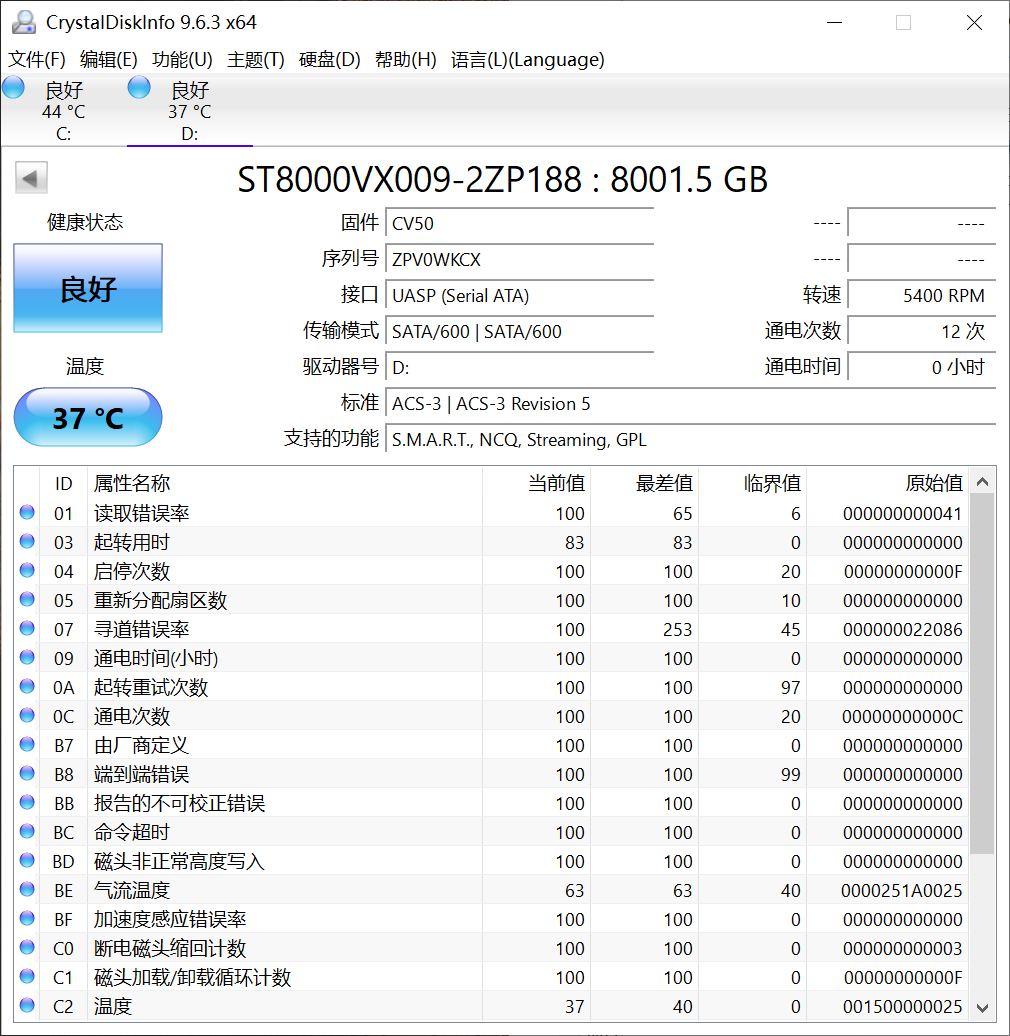Click the 通电次数 value 12 次
1010x1036 pixels.
pyautogui.click(x=921, y=331)
